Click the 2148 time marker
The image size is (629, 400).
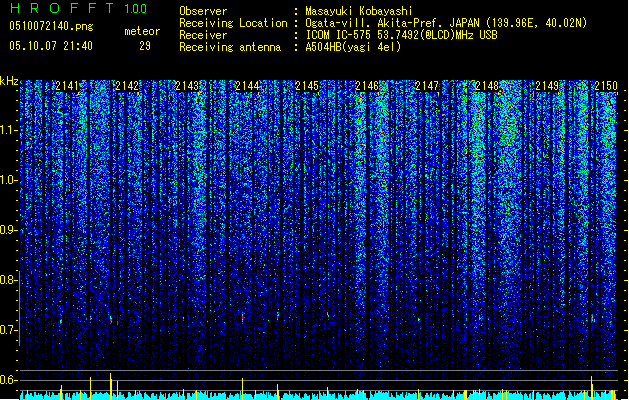(487, 86)
